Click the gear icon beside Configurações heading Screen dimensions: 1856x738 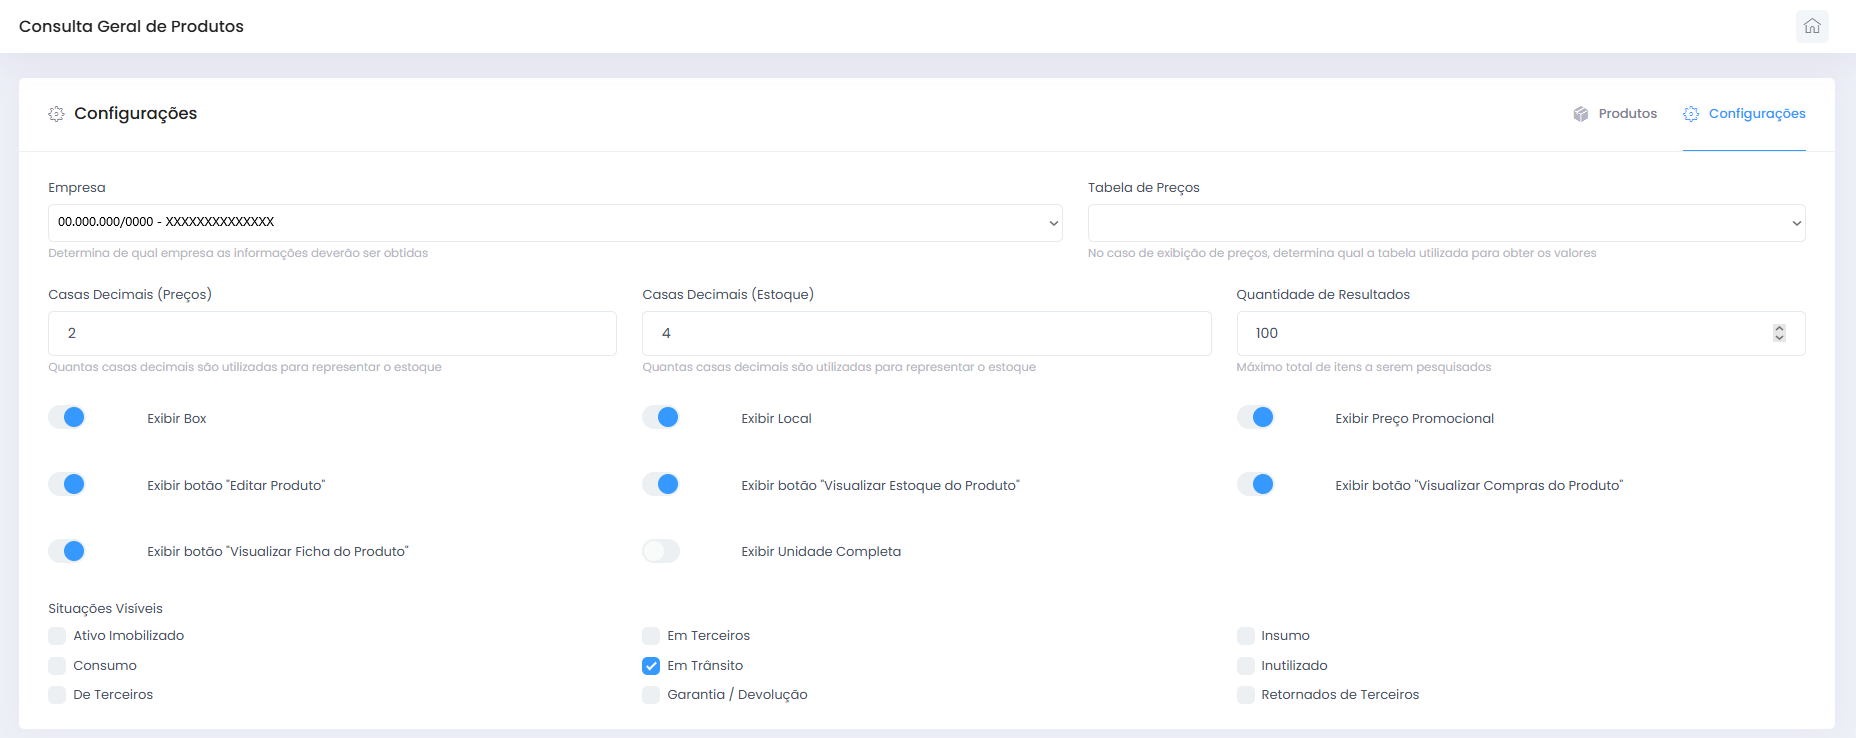pyautogui.click(x=56, y=114)
